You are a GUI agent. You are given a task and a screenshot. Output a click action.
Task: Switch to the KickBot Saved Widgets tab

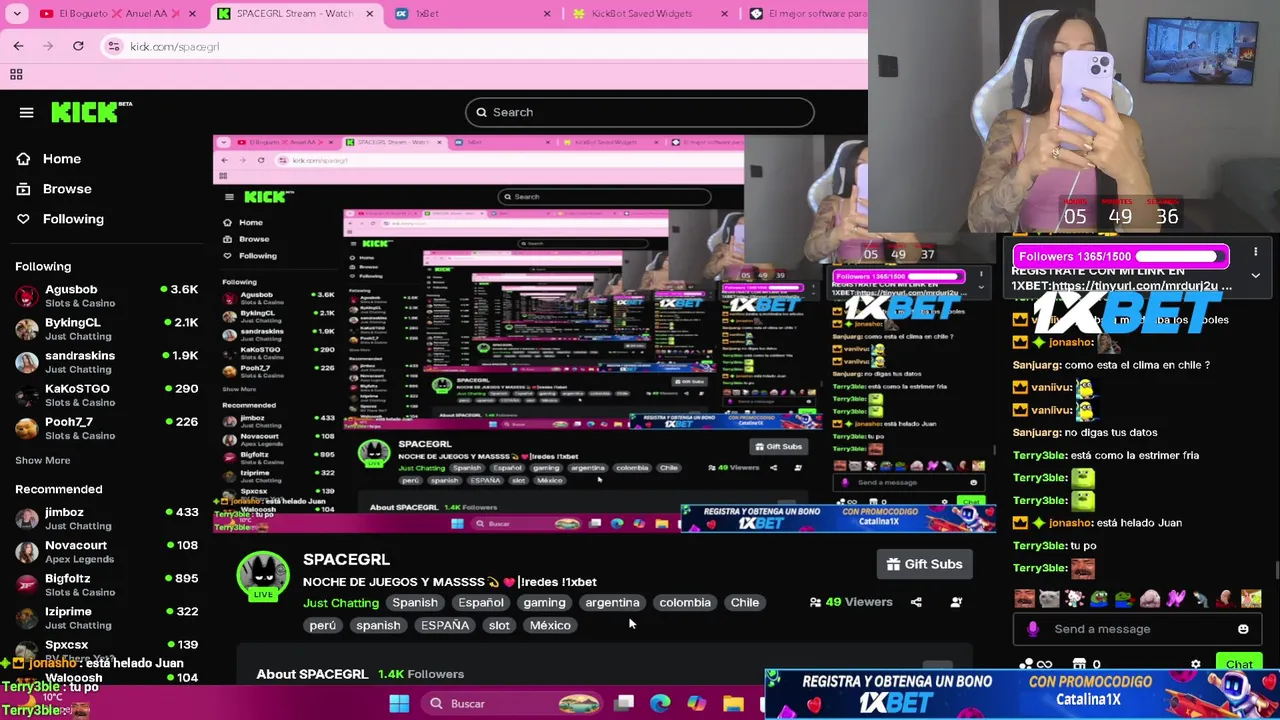click(652, 14)
